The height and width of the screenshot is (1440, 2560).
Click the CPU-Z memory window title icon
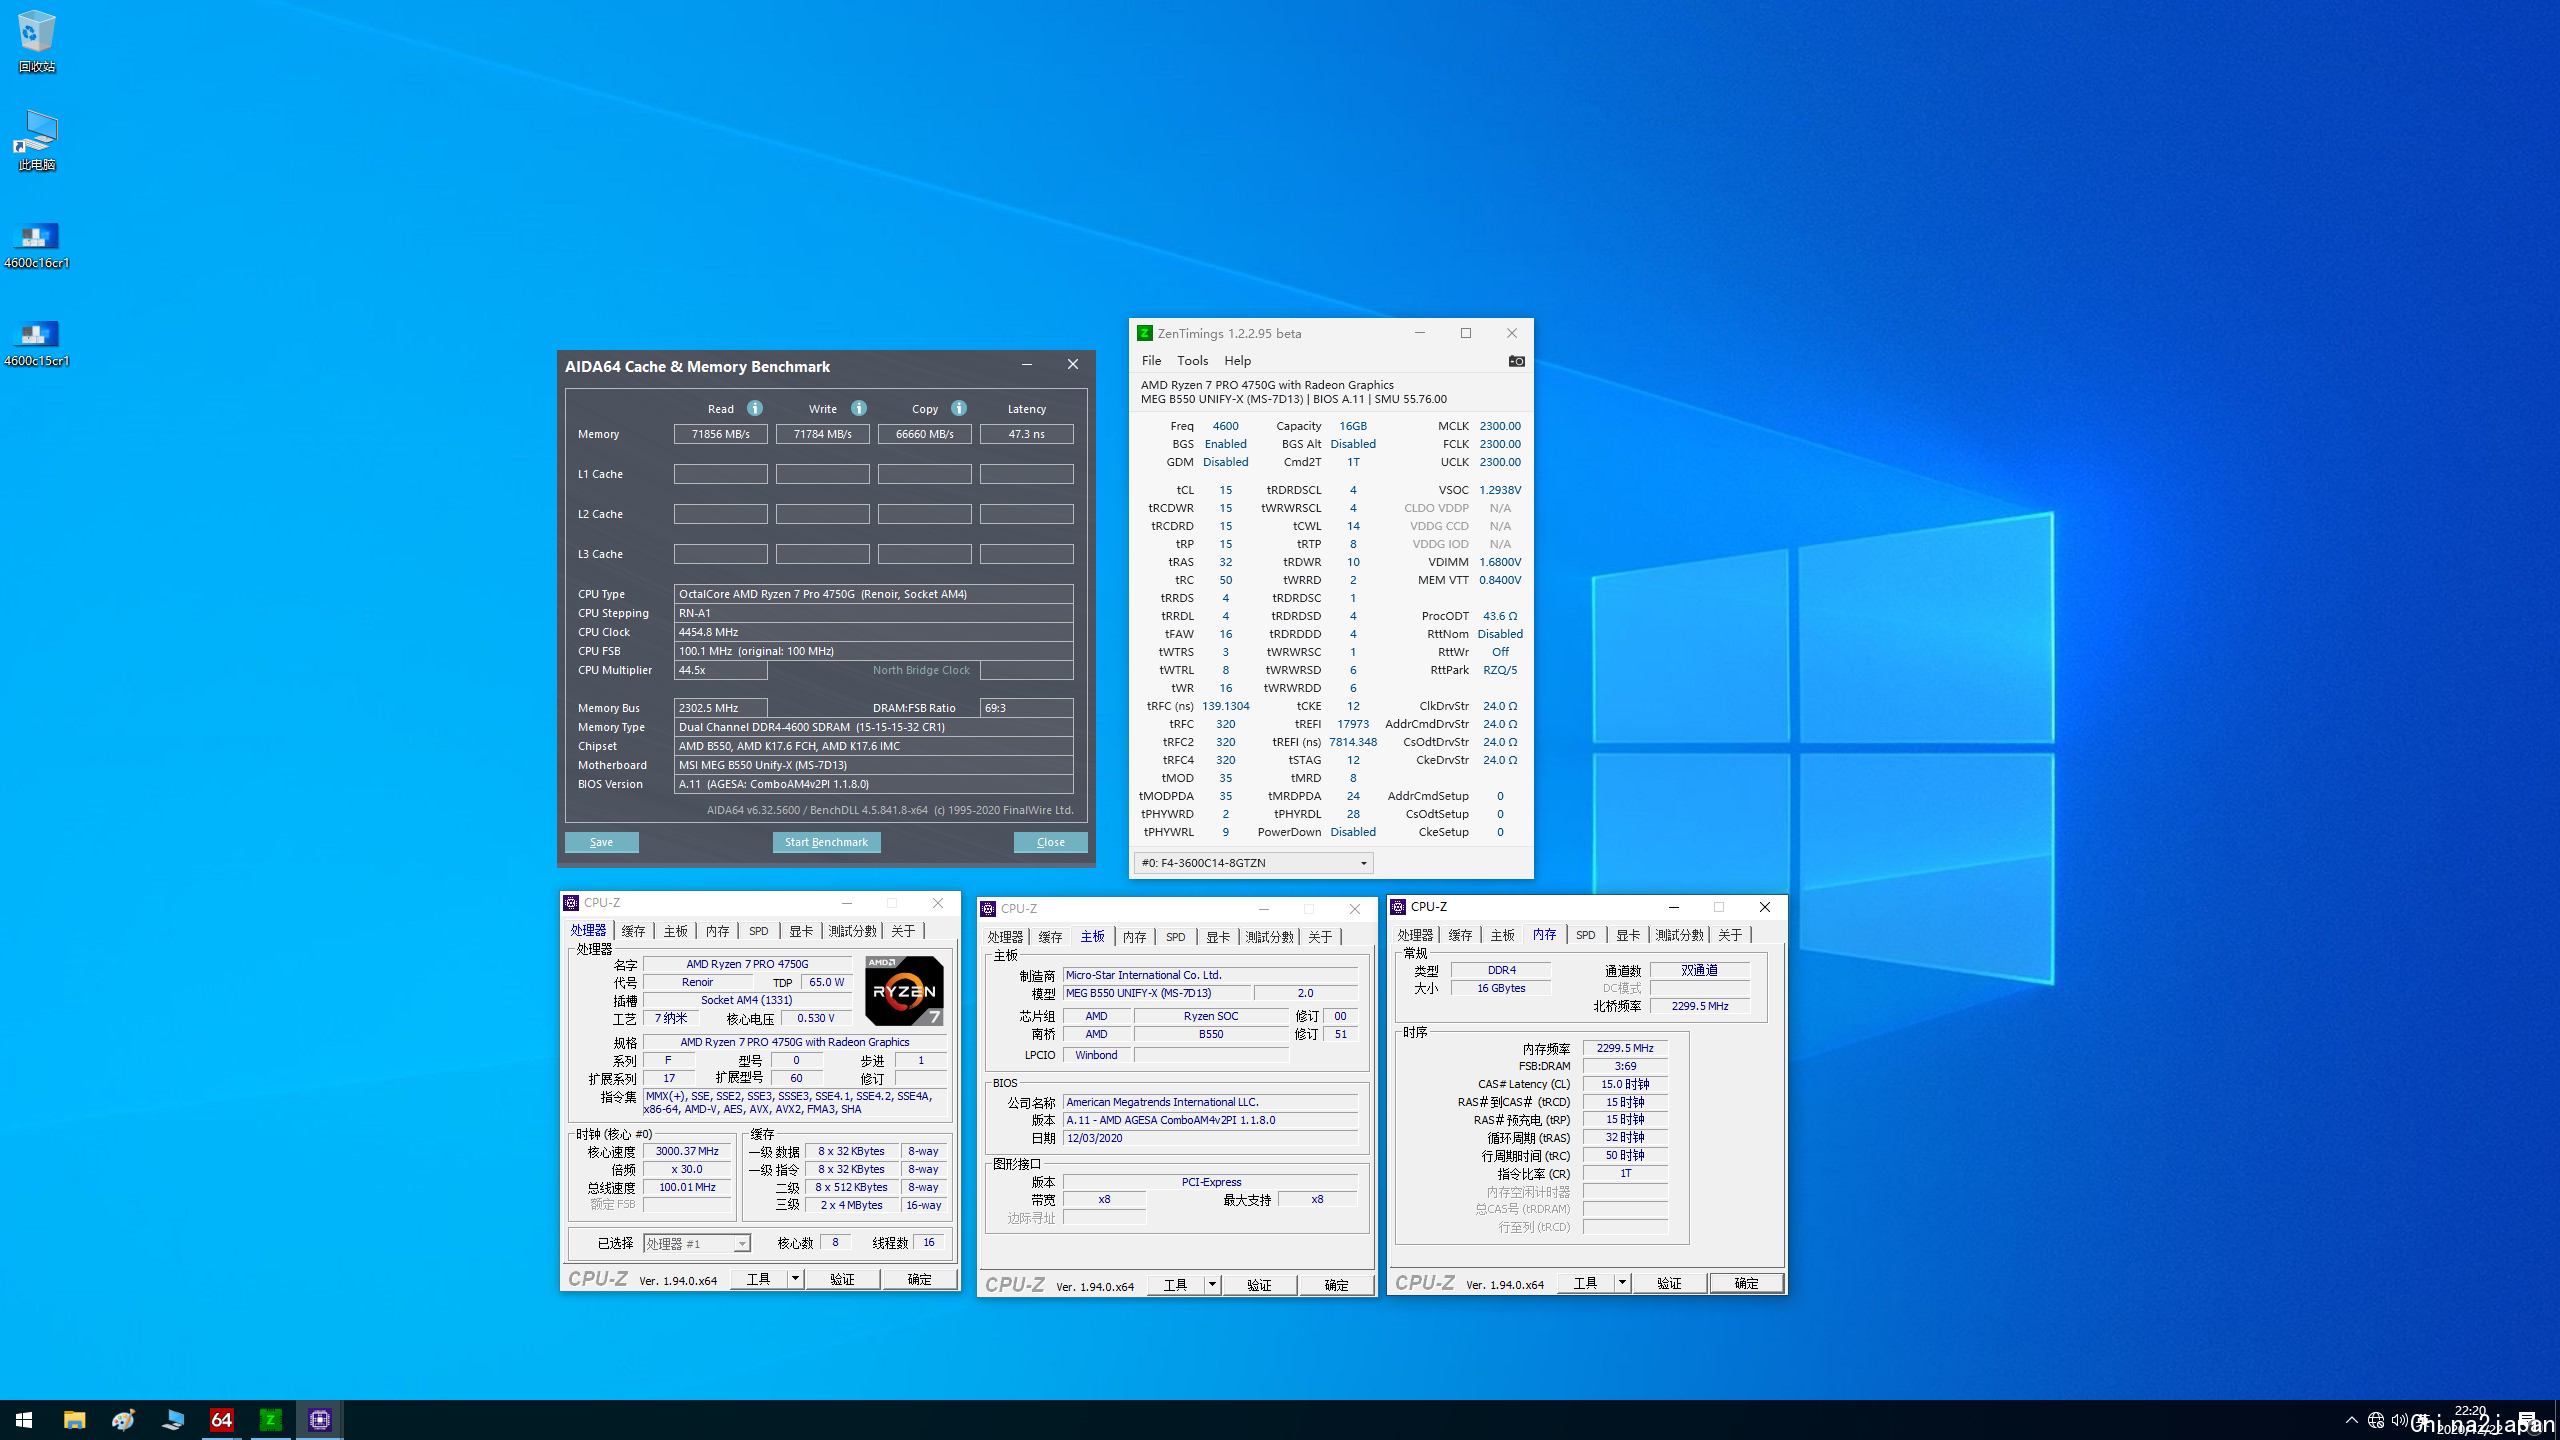(1399, 907)
